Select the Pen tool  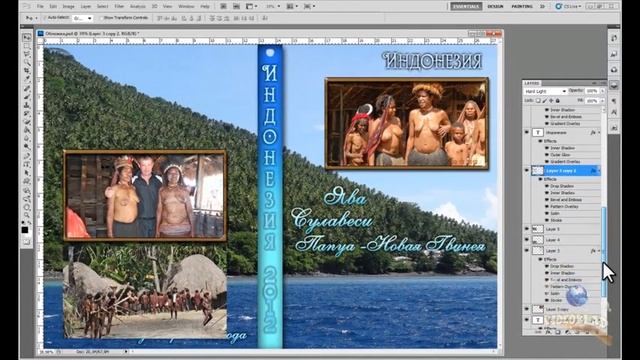[x=27, y=156]
